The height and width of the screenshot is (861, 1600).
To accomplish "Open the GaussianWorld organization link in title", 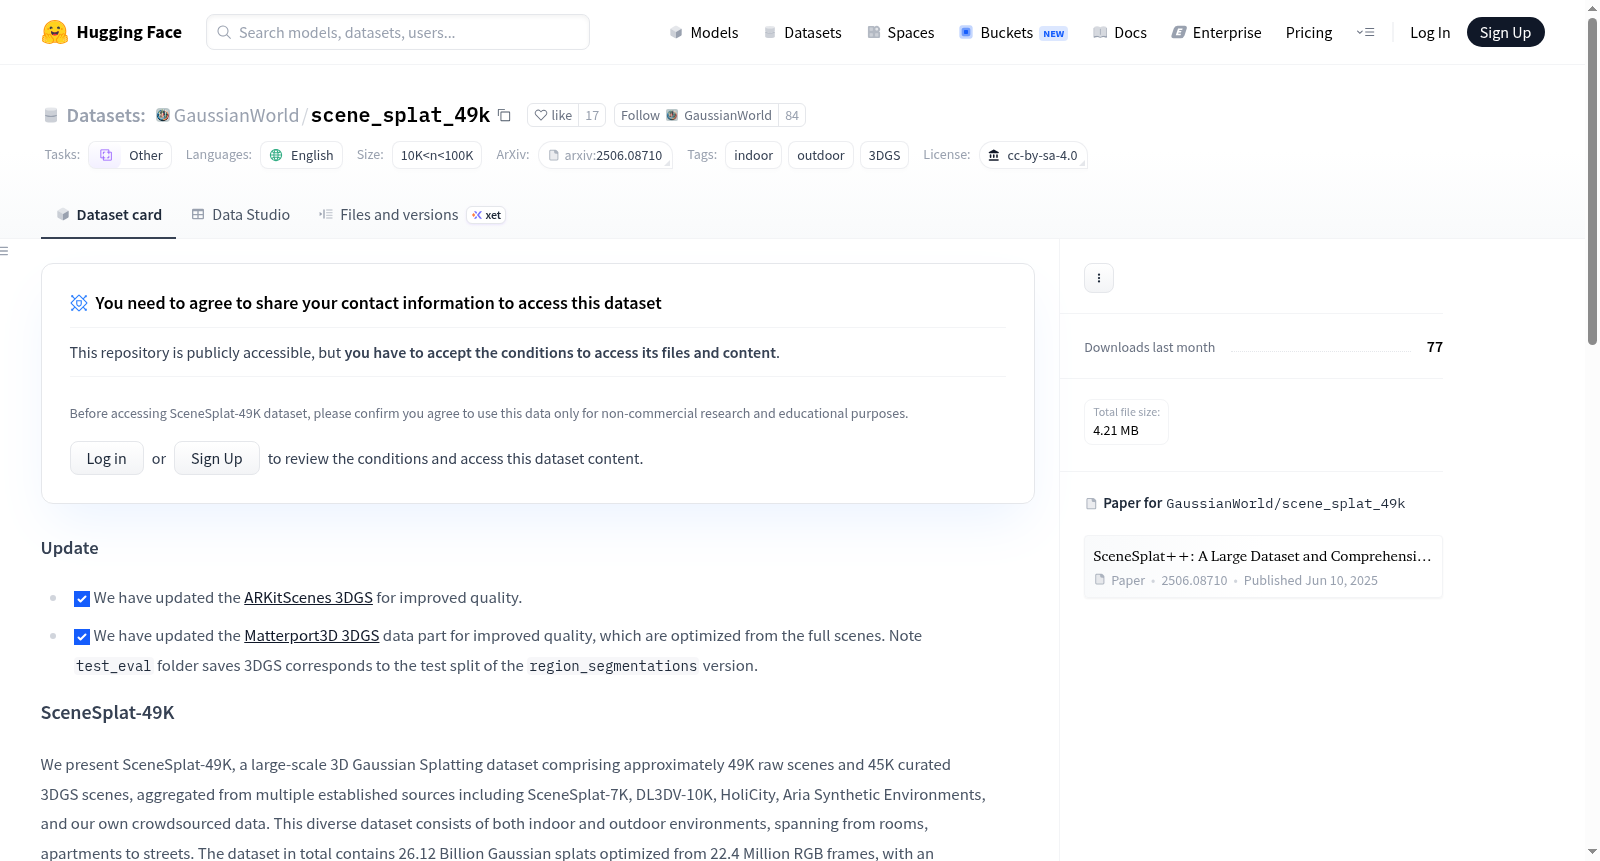I will point(236,115).
